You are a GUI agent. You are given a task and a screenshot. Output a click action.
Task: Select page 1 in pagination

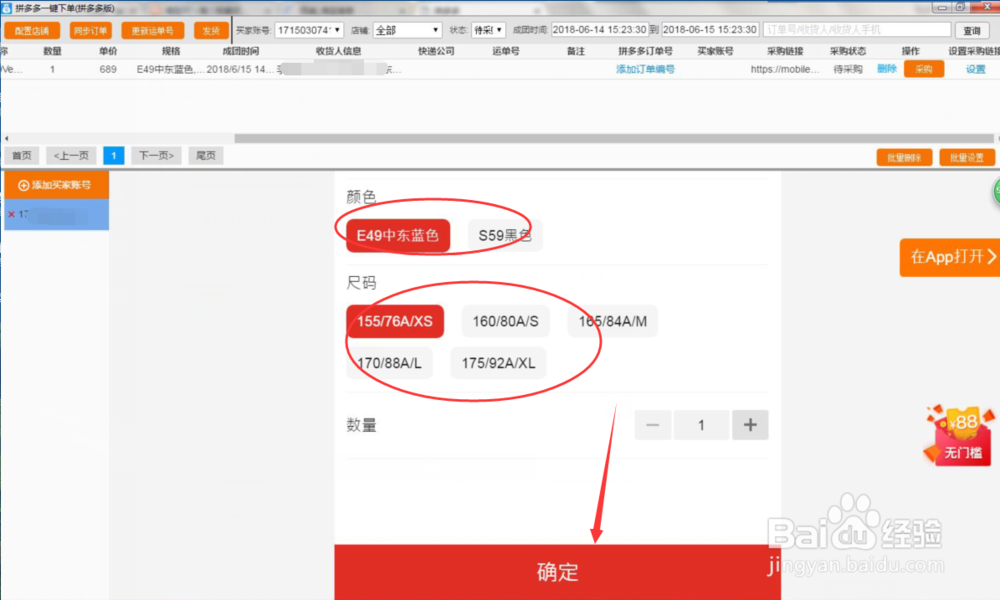[x=114, y=156]
